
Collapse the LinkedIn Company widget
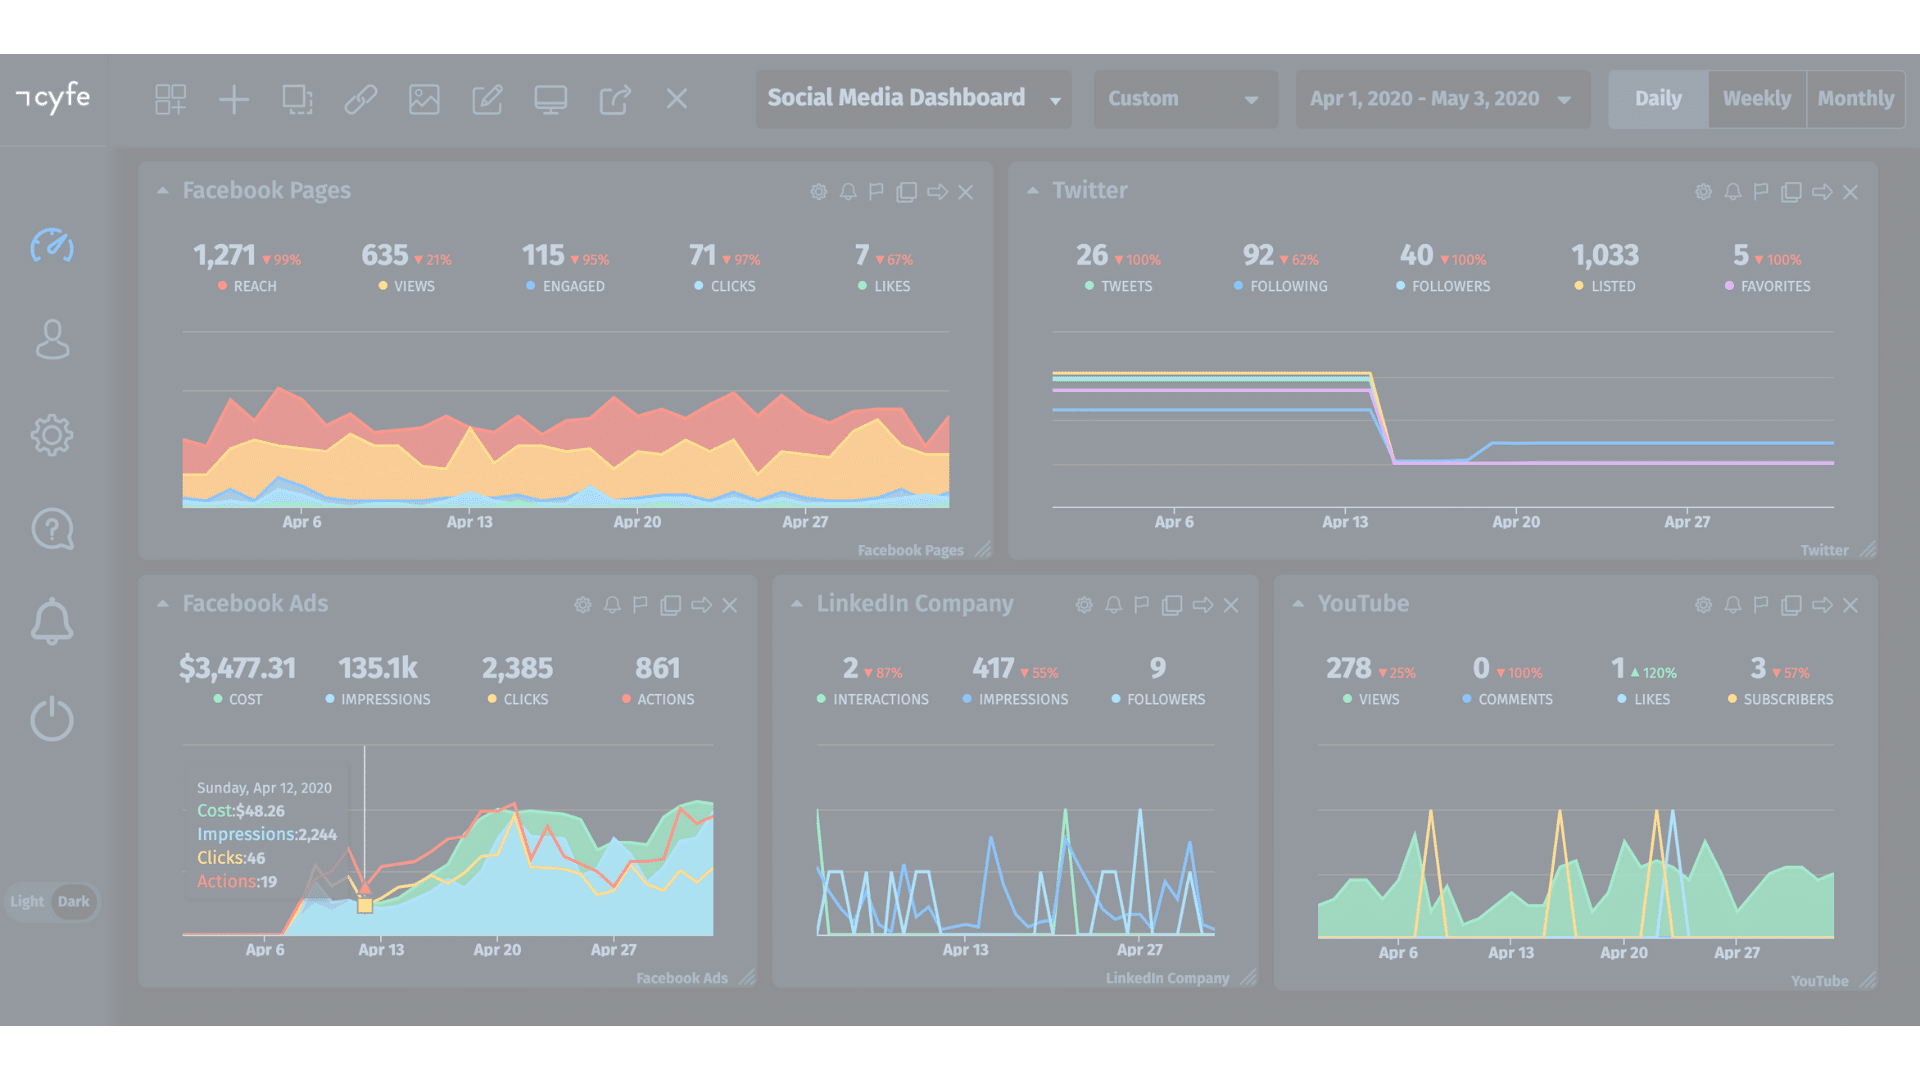point(797,603)
